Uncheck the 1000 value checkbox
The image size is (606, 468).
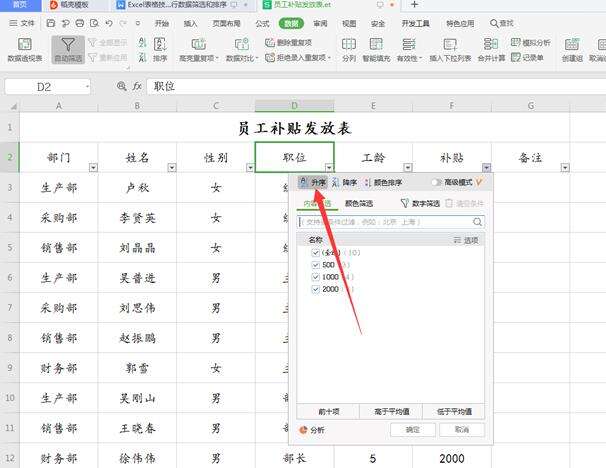pyautogui.click(x=315, y=277)
